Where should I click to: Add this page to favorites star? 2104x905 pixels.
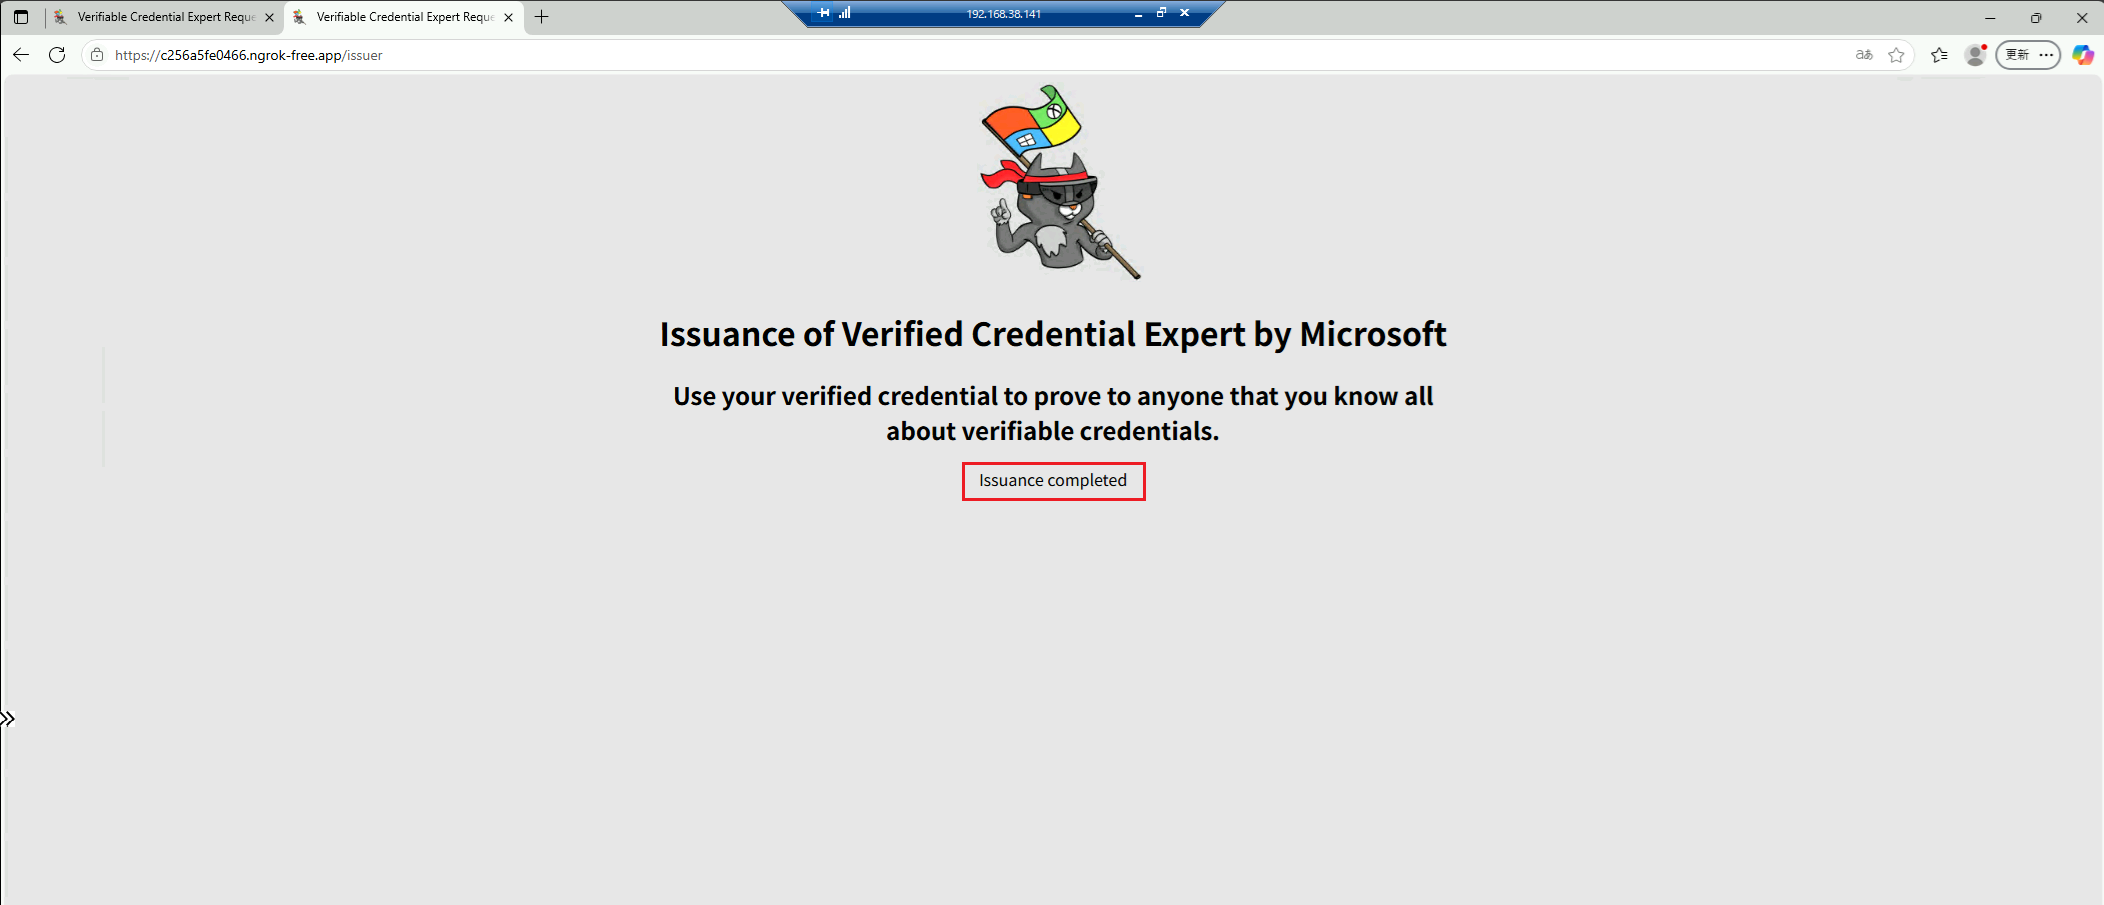(x=1896, y=55)
